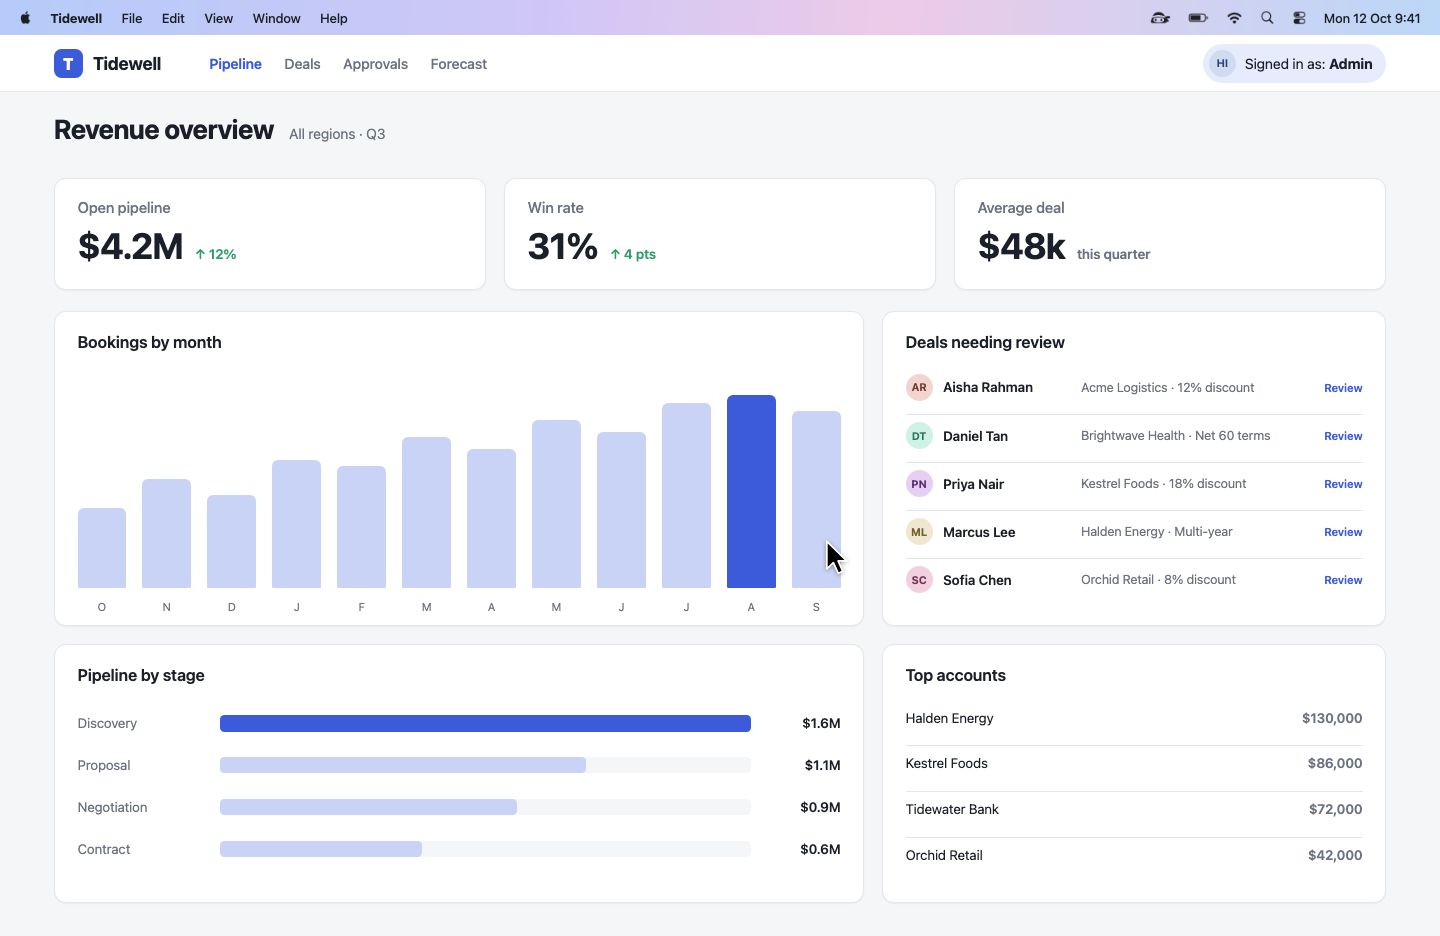Open the Pipeline tab

tap(235, 64)
